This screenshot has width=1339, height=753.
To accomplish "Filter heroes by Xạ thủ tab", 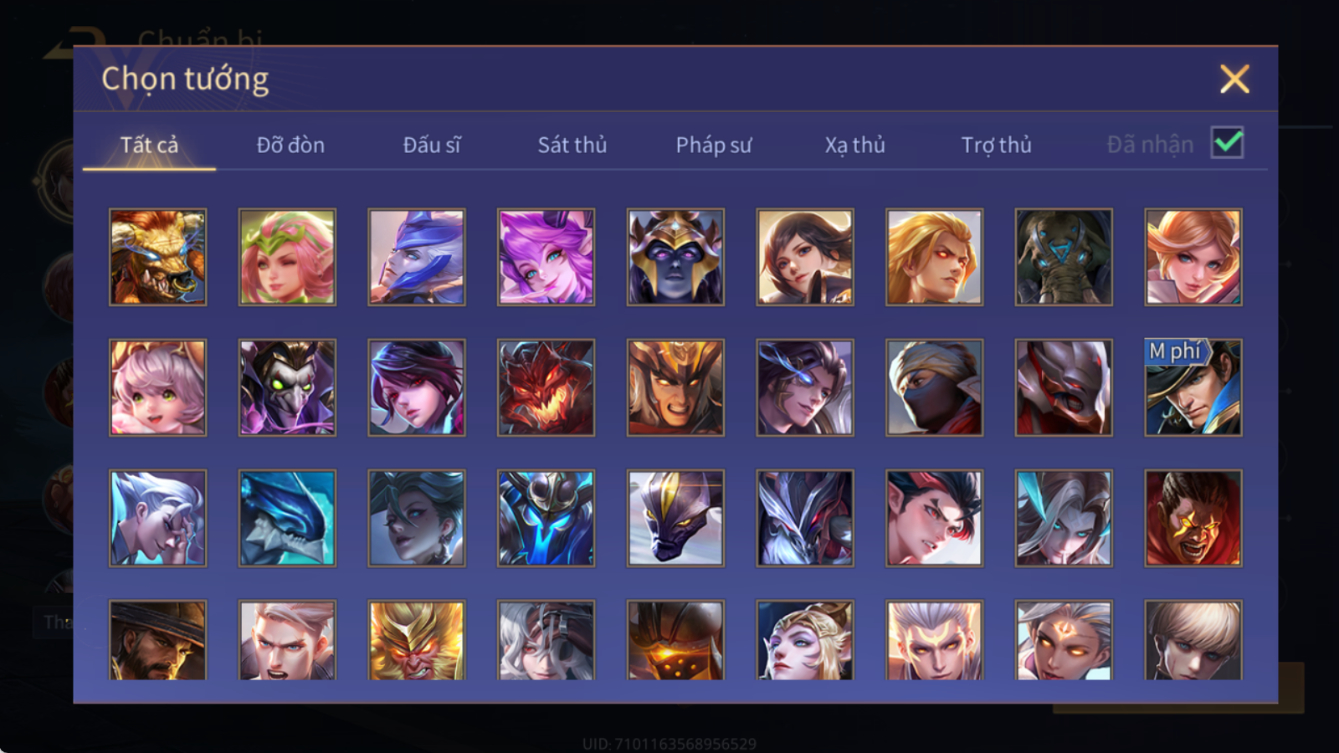I will [855, 145].
